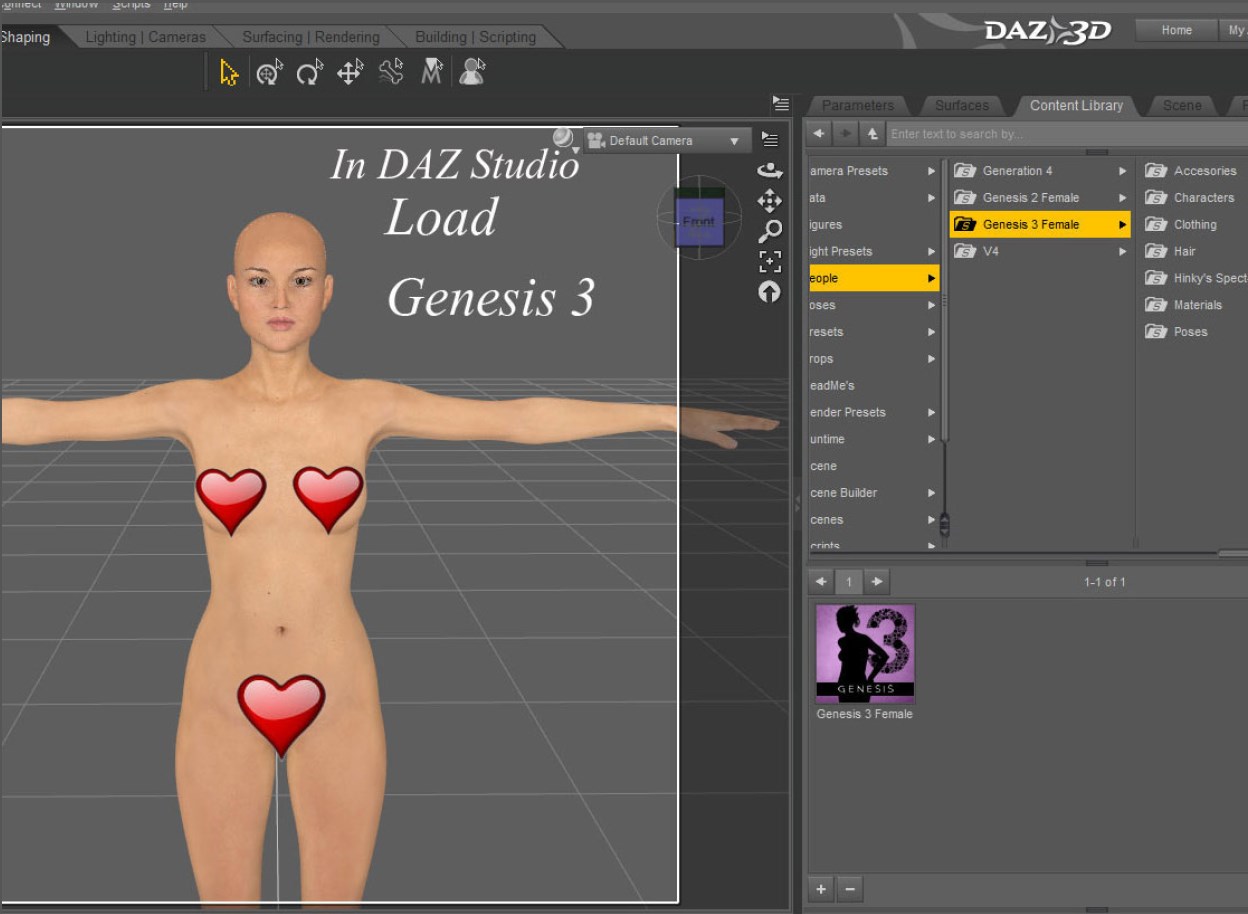1248x914 pixels.
Task: Switch to the Scene tab
Action: (1182, 105)
